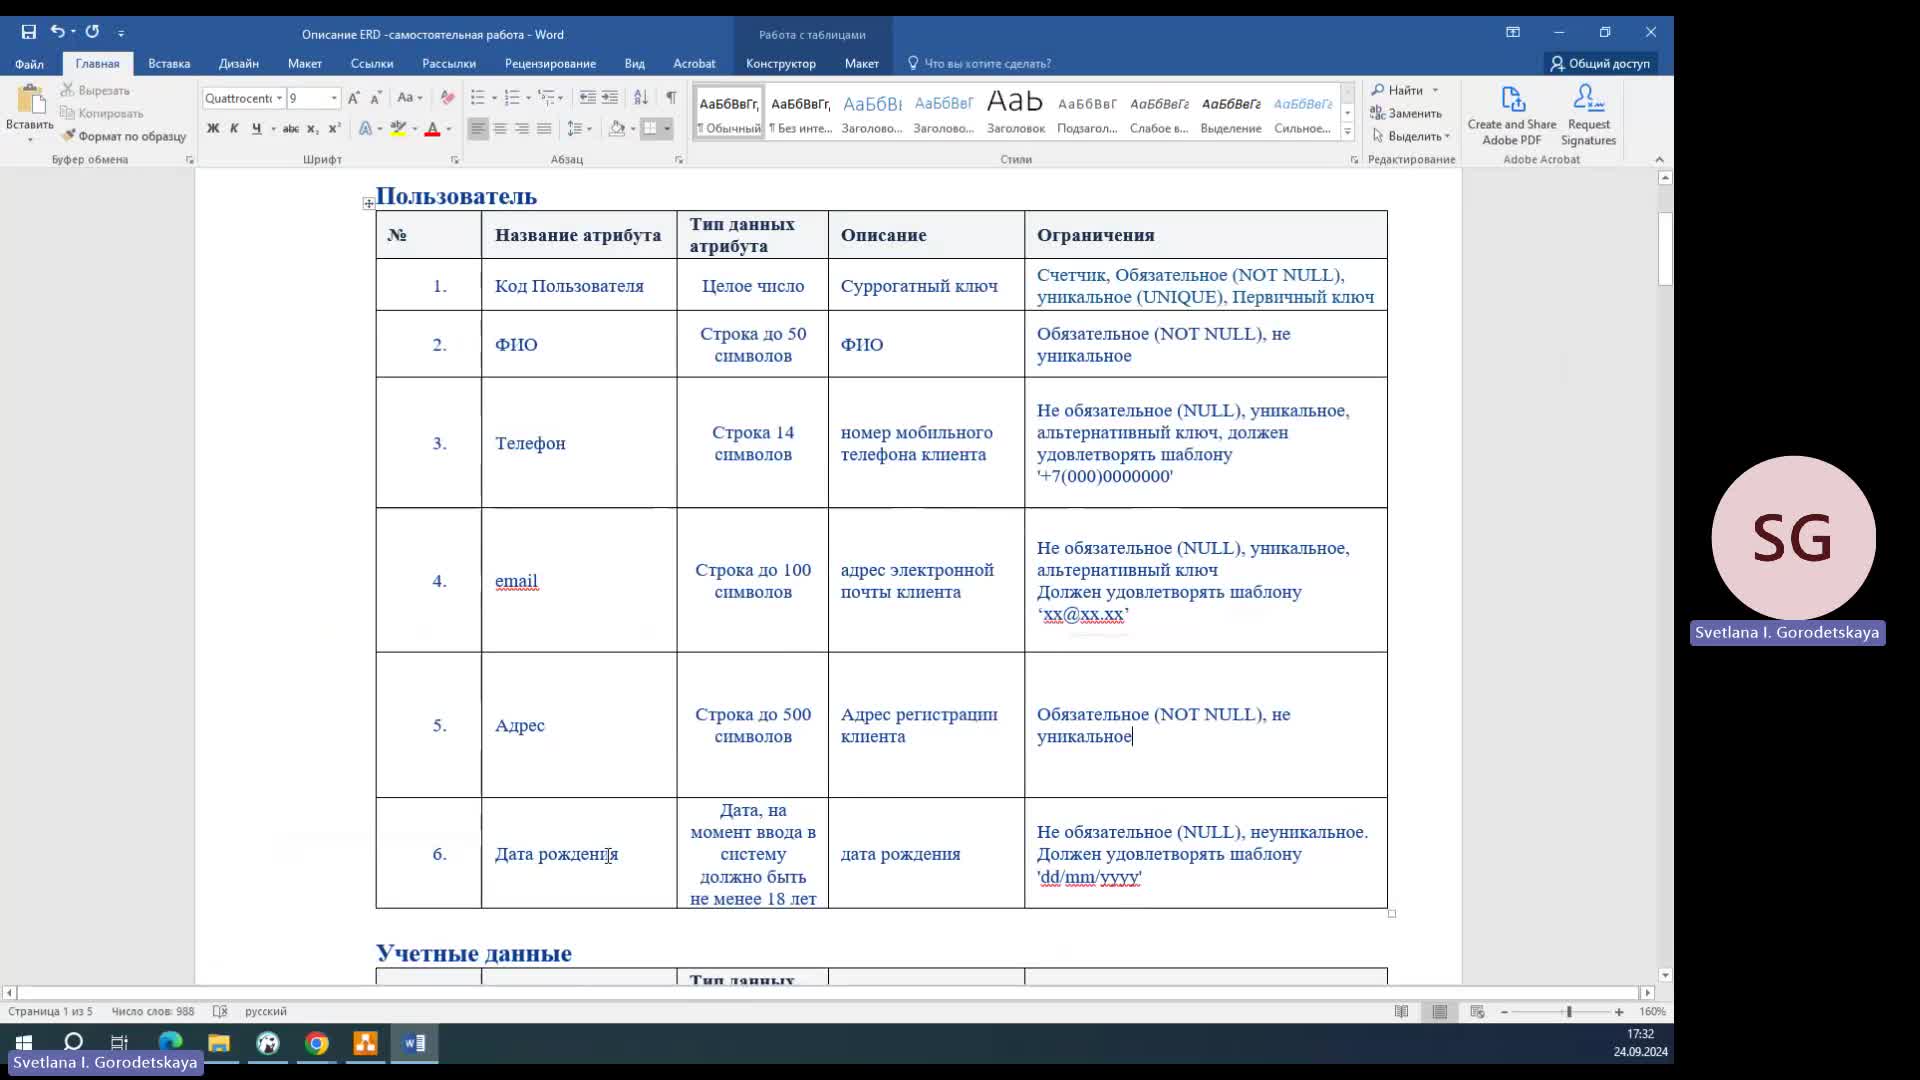This screenshot has height=1080, width=1920.
Task: Open text effects (outlined A)
Action: [x=365, y=128]
